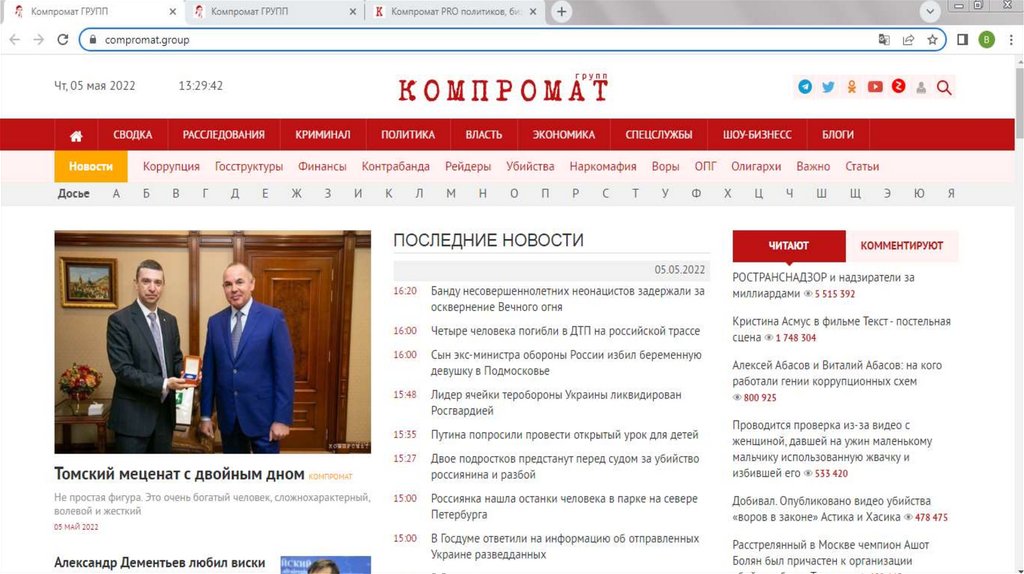Open the СВОДКА menu item

pyautogui.click(x=133, y=135)
